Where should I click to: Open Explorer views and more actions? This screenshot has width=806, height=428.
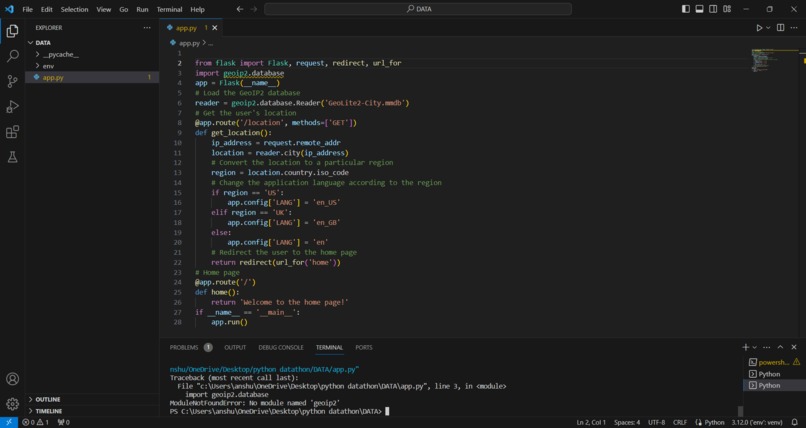(147, 28)
